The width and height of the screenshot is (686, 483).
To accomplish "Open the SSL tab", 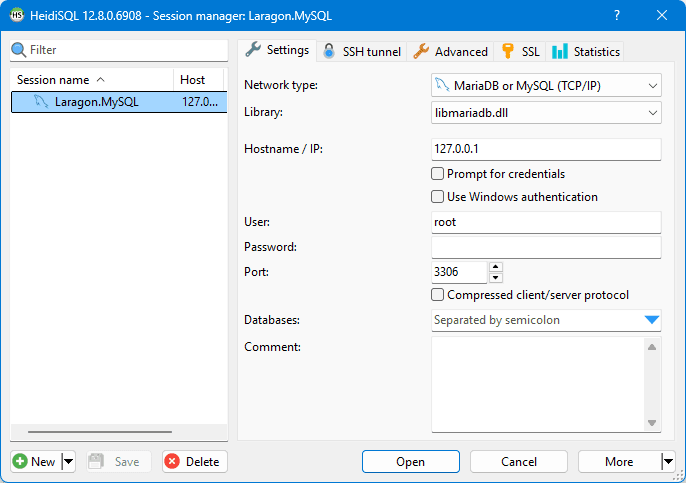I will click(520, 52).
